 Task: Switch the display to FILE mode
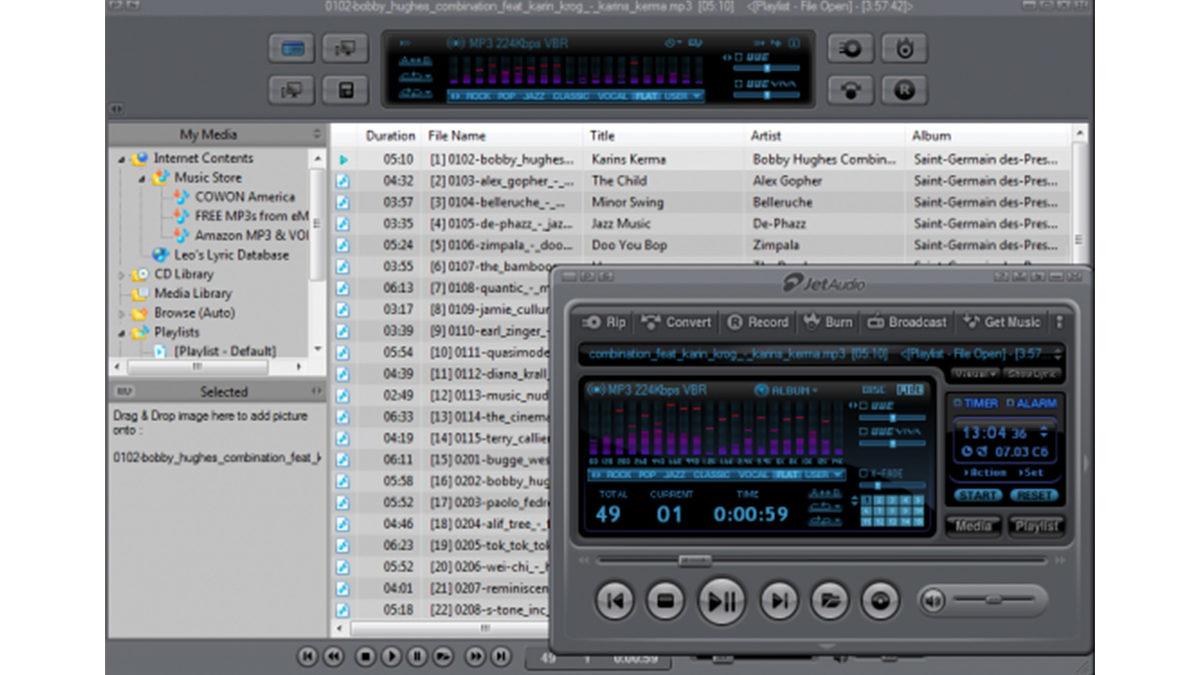(911, 388)
